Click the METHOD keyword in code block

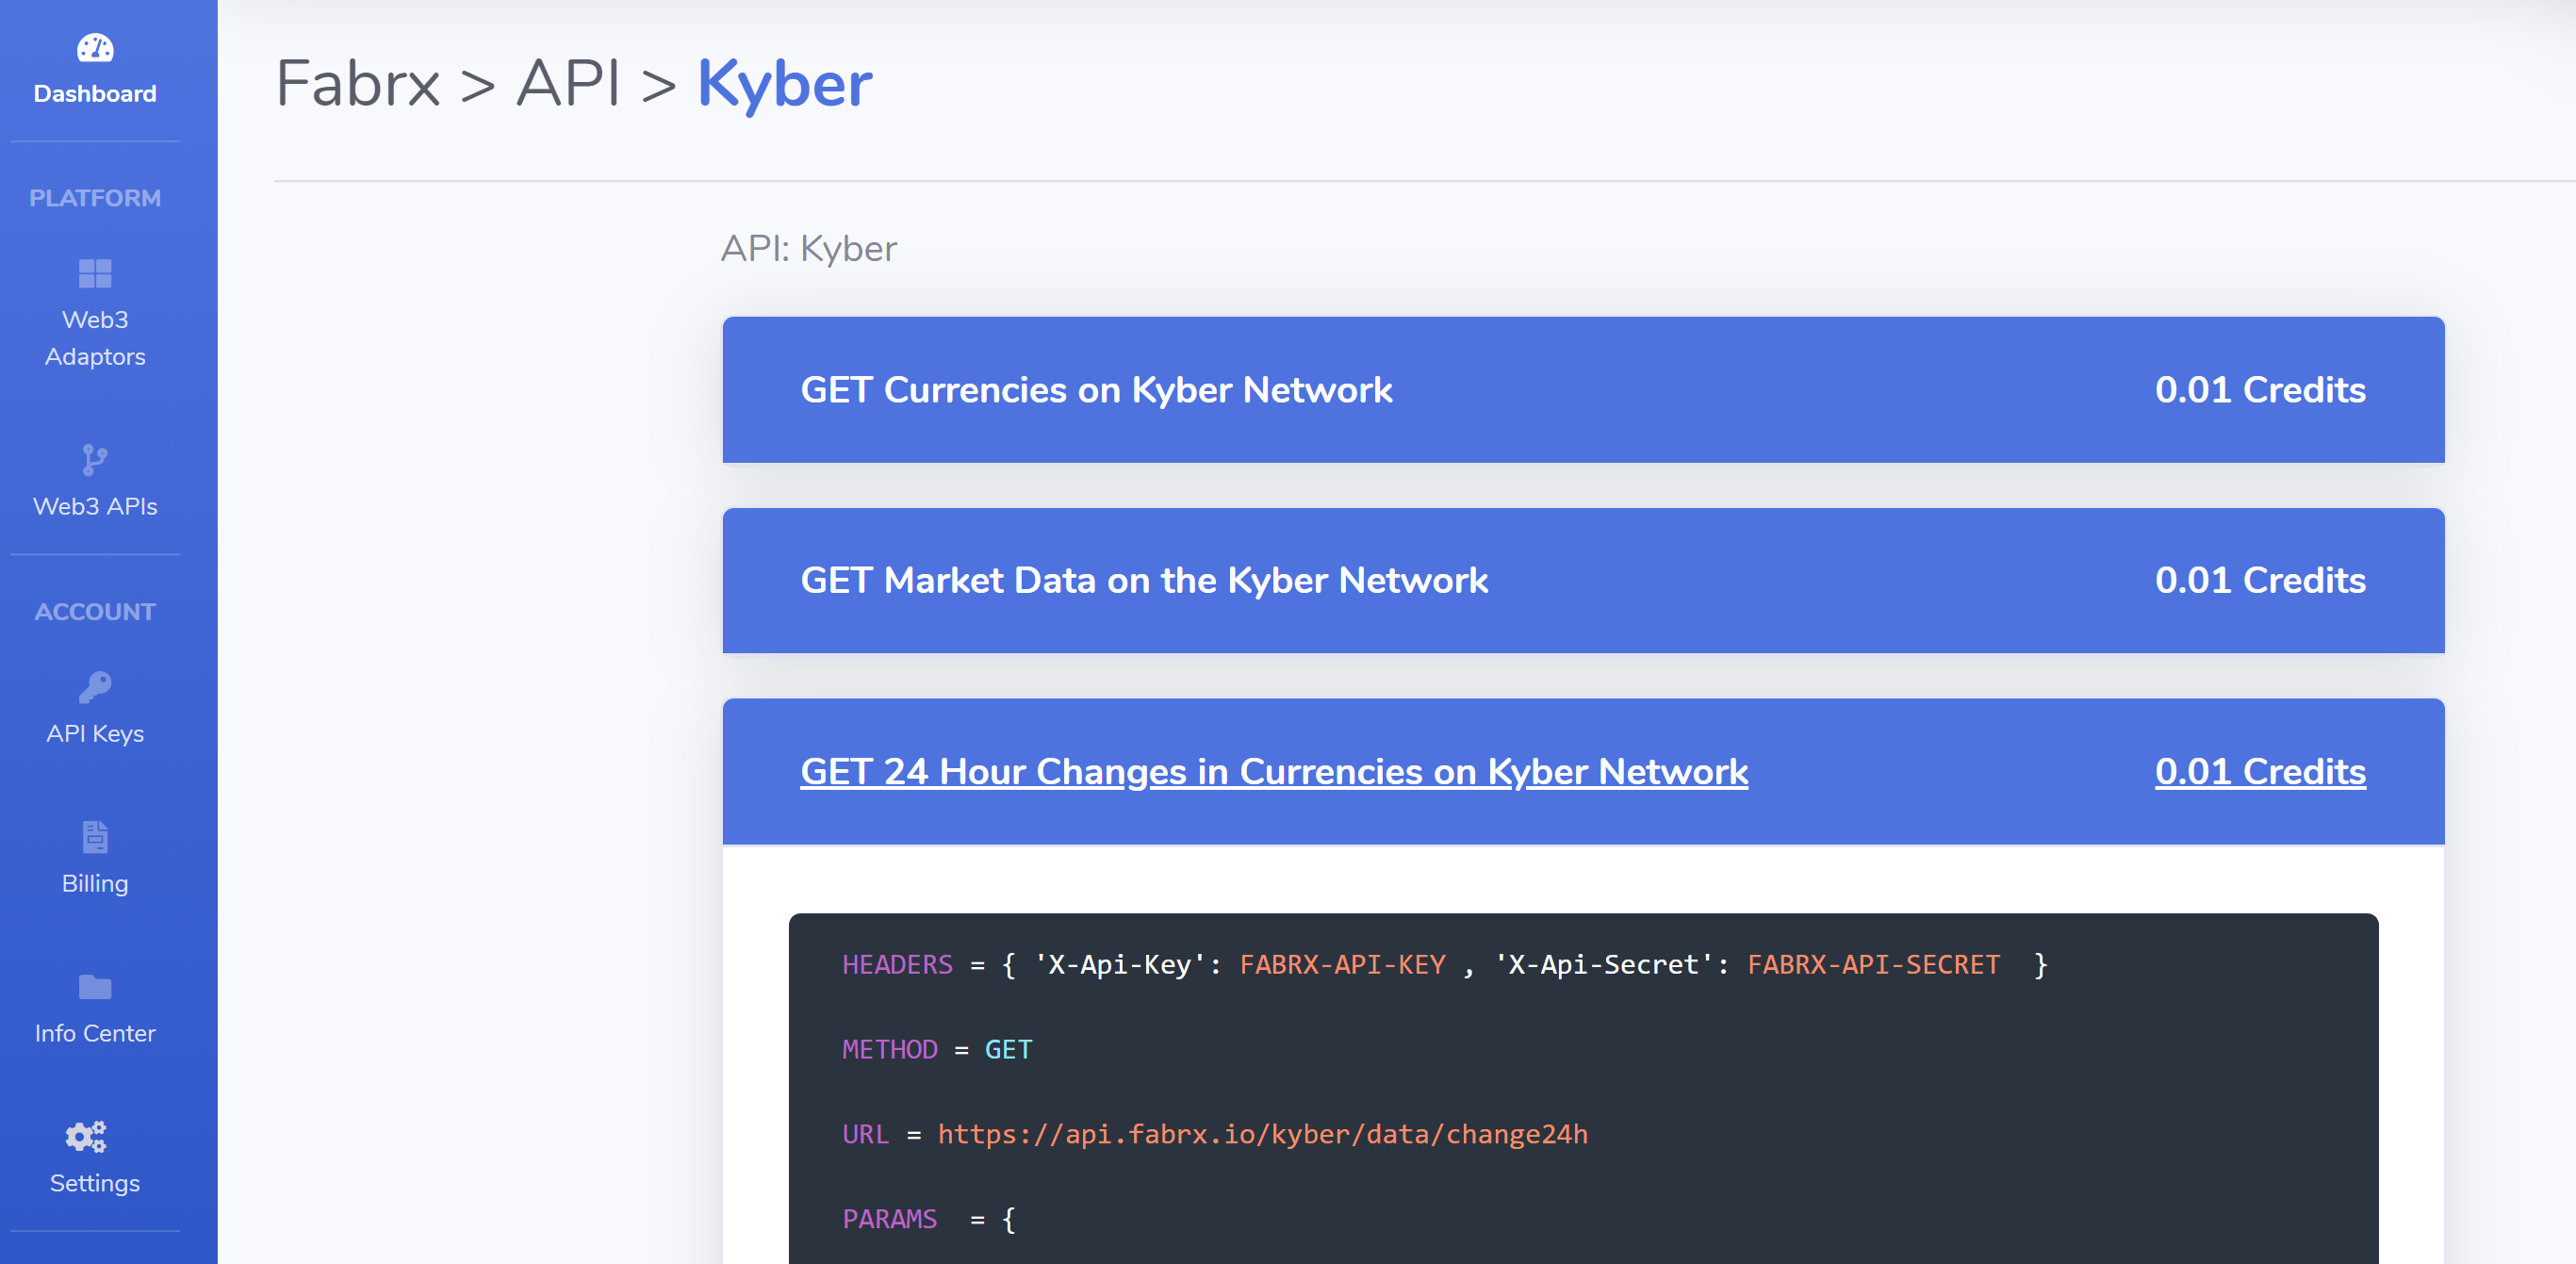click(889, 1049)
